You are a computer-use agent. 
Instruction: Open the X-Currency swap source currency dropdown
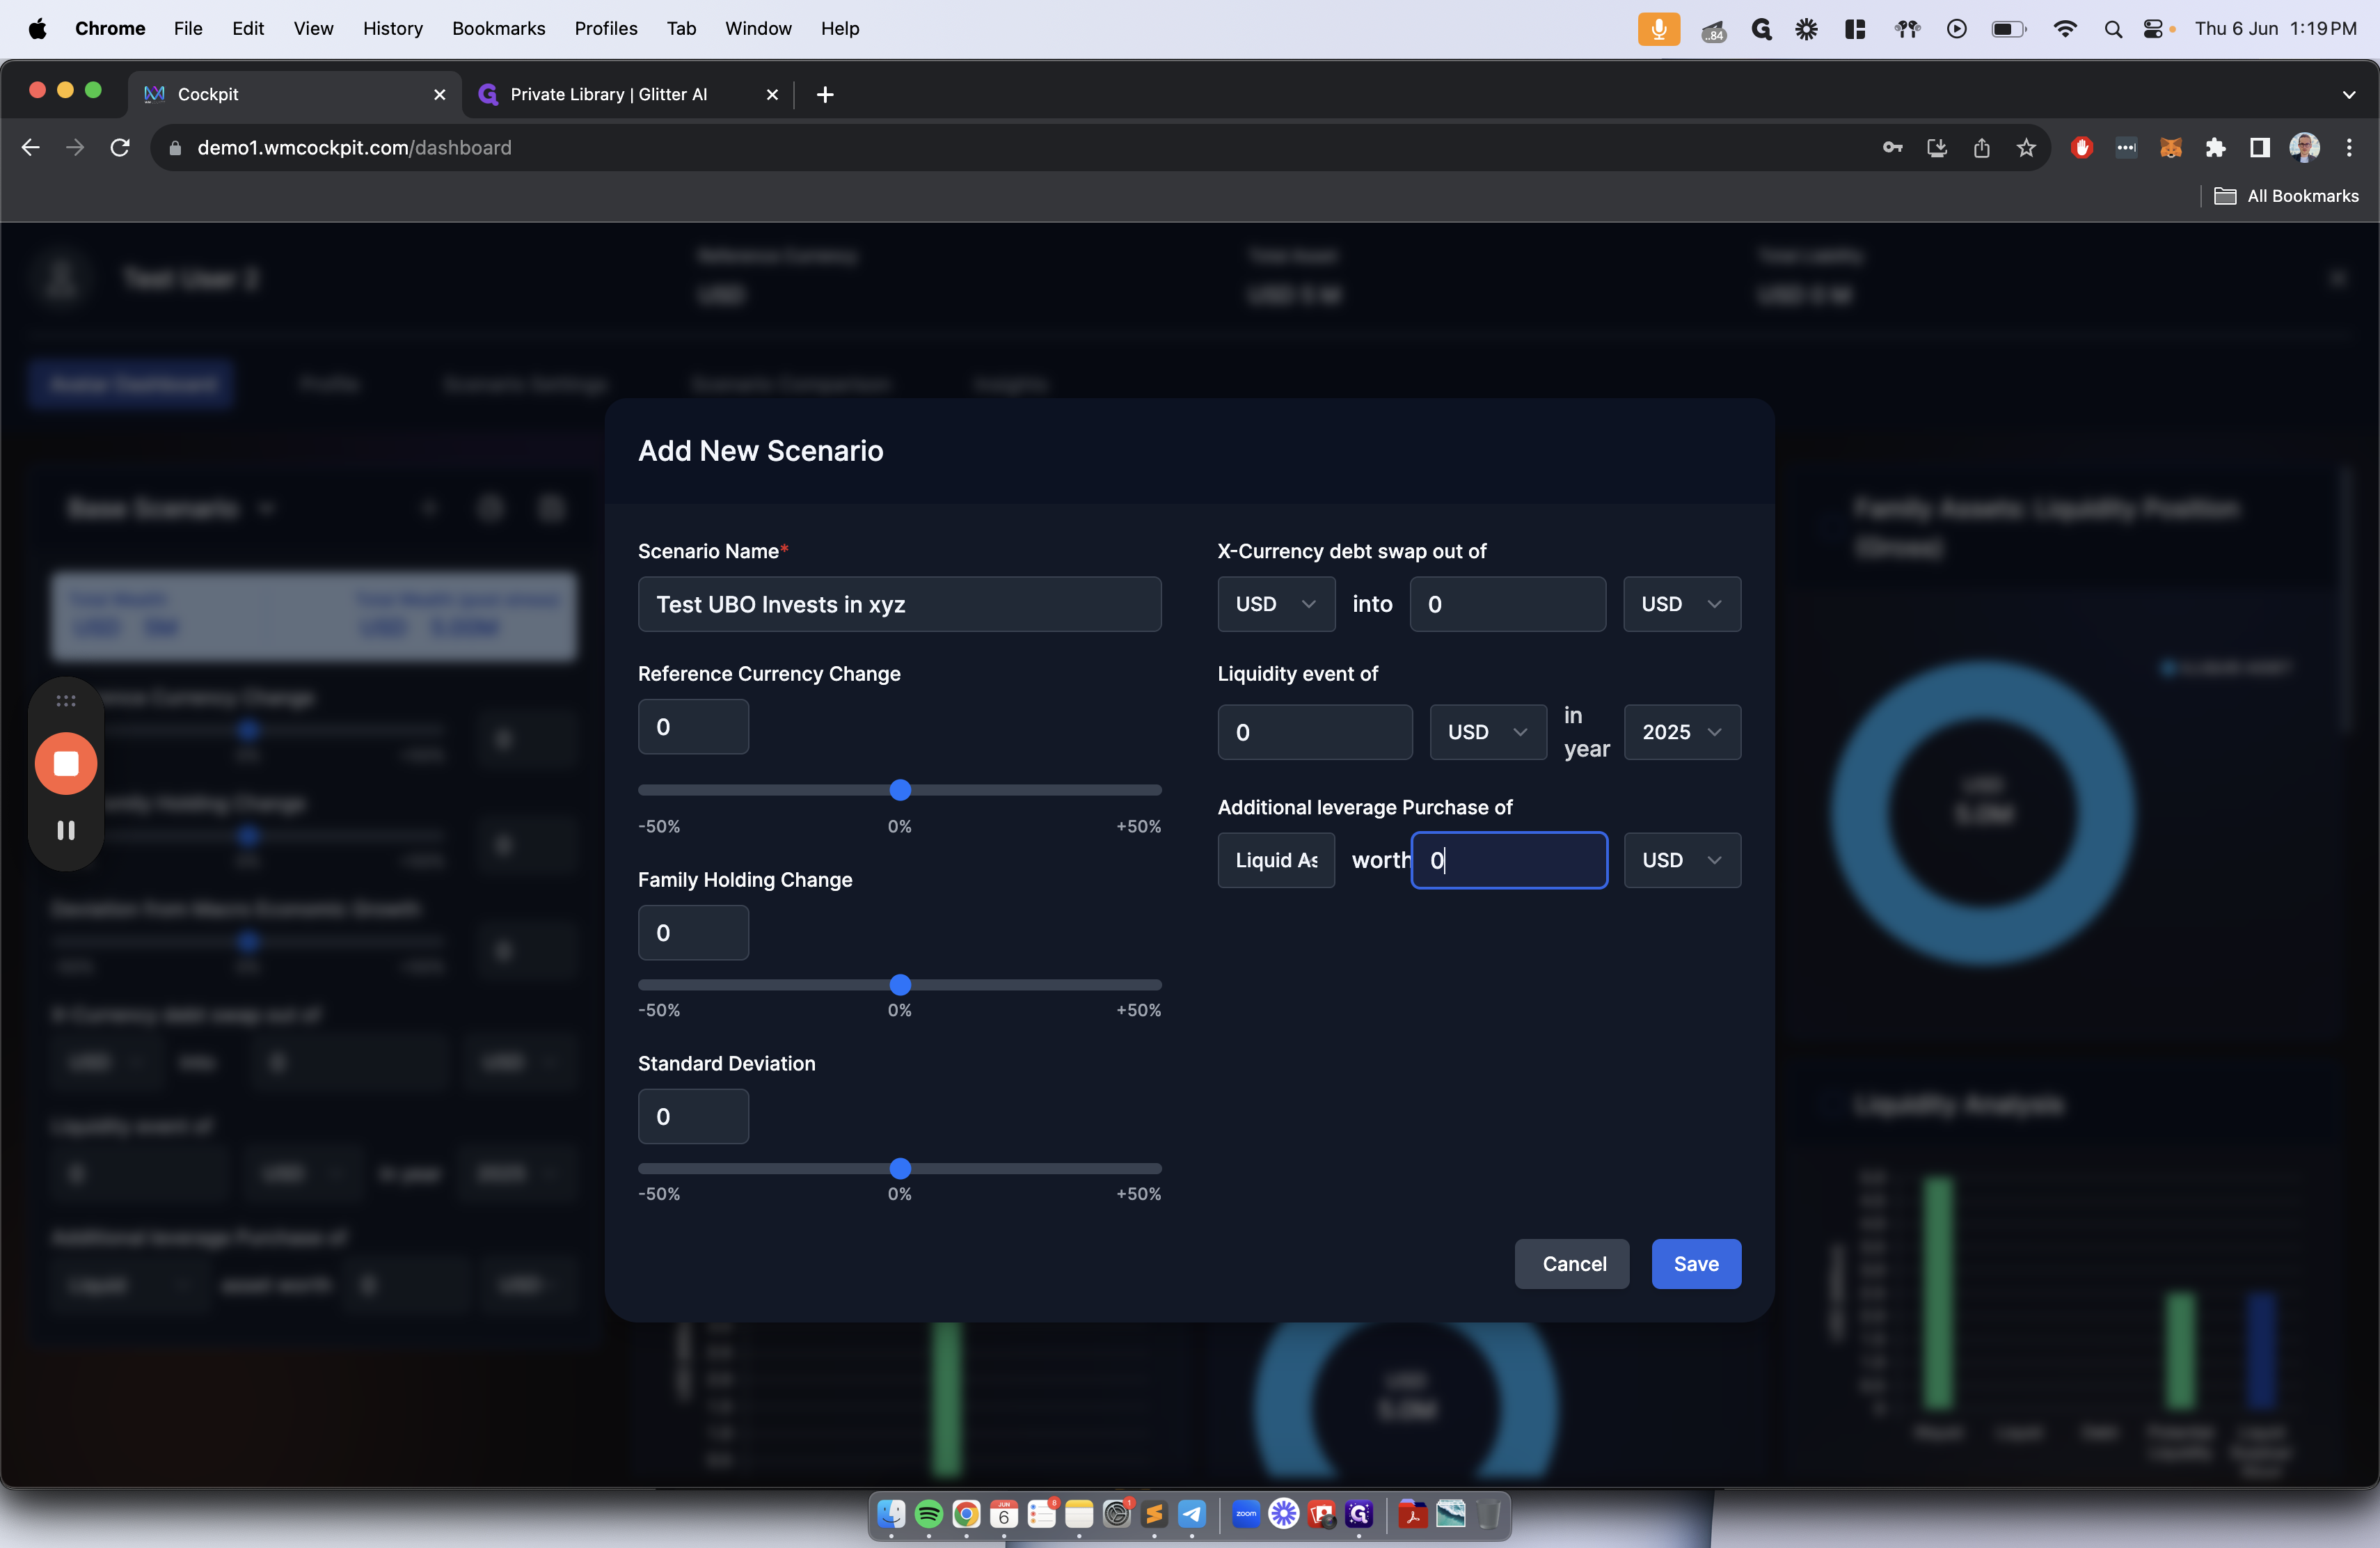pos(1276,604)
